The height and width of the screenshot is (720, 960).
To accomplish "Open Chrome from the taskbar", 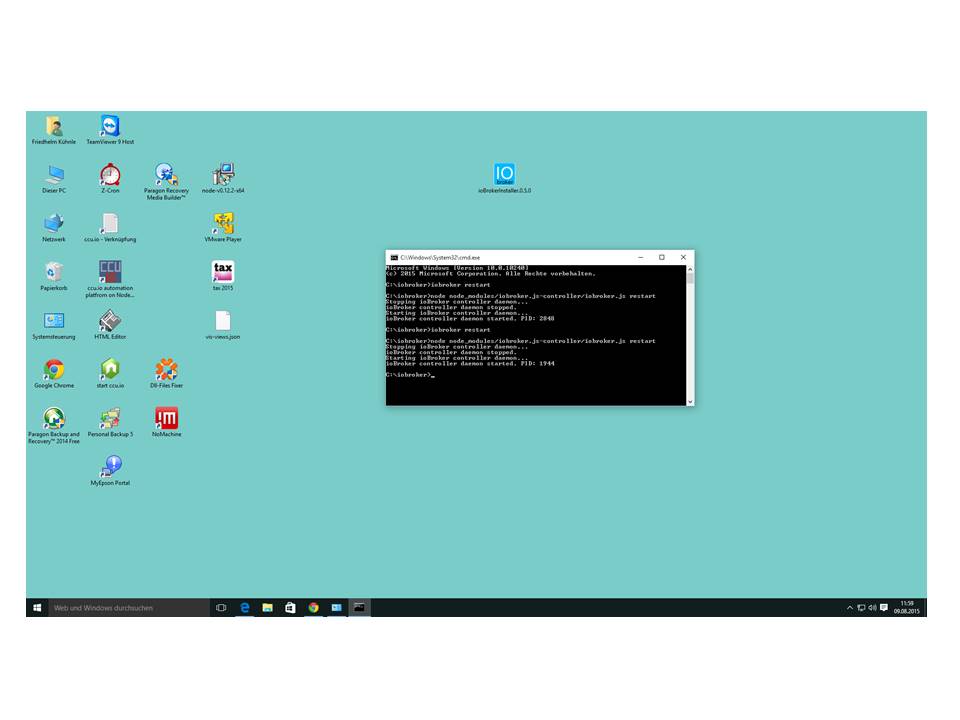I will point(313,607).
